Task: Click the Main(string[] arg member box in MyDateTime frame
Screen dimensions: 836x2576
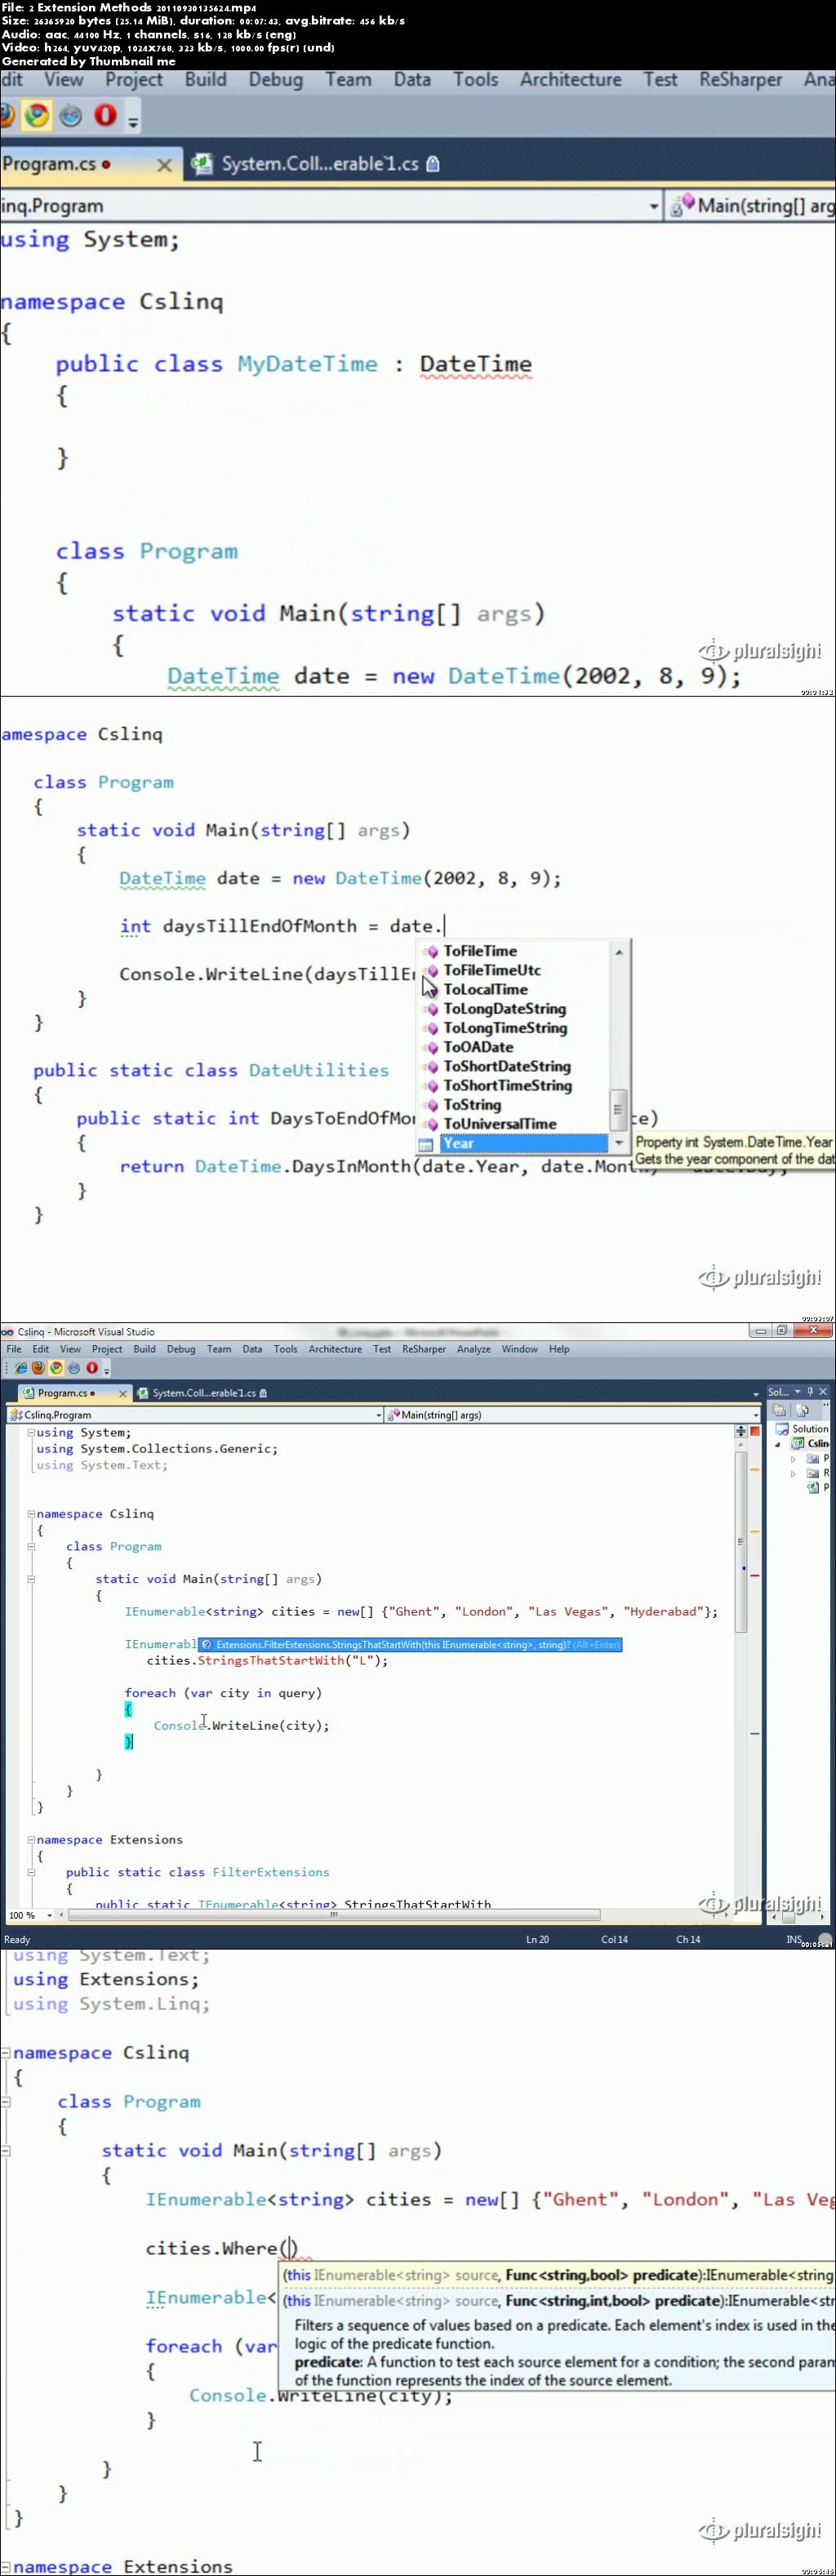Action: click(x=751, y=206)
